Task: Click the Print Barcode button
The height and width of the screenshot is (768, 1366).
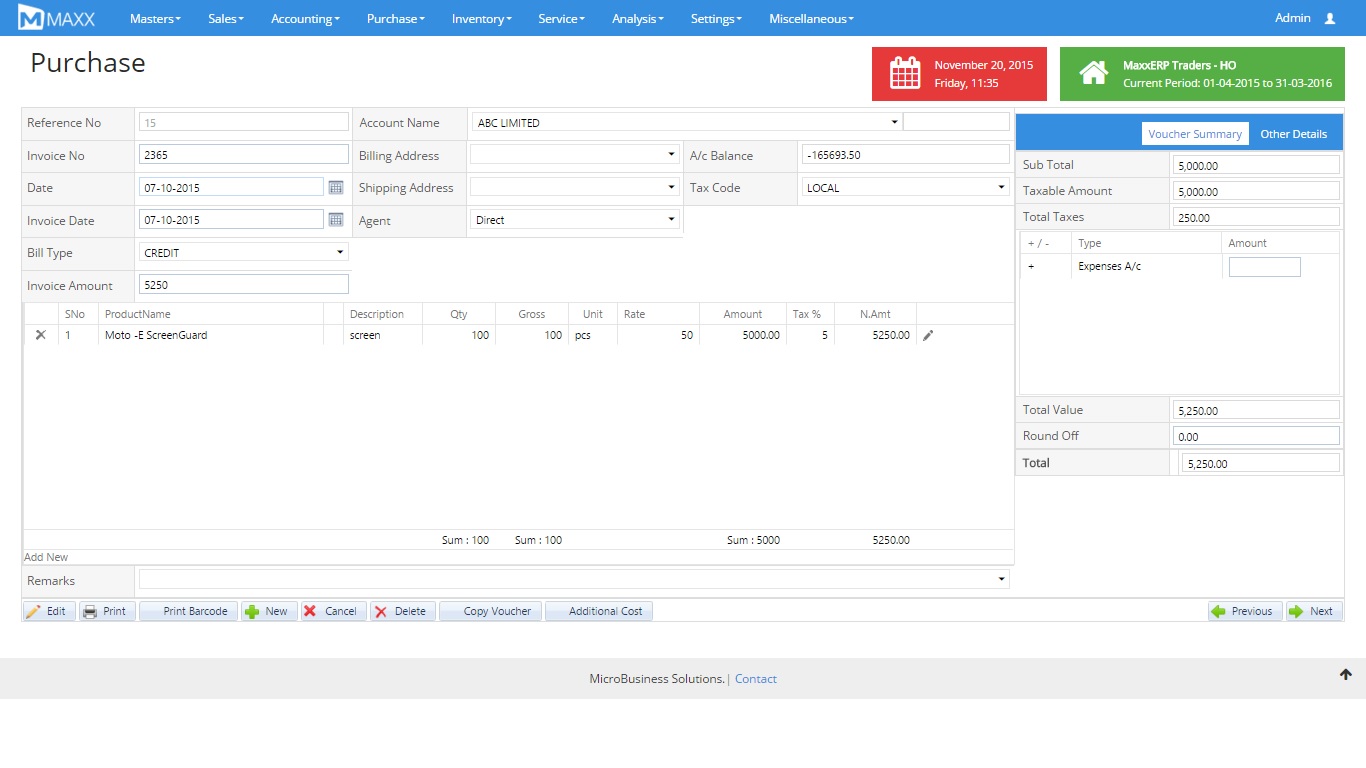Action: tap(189, 611)
